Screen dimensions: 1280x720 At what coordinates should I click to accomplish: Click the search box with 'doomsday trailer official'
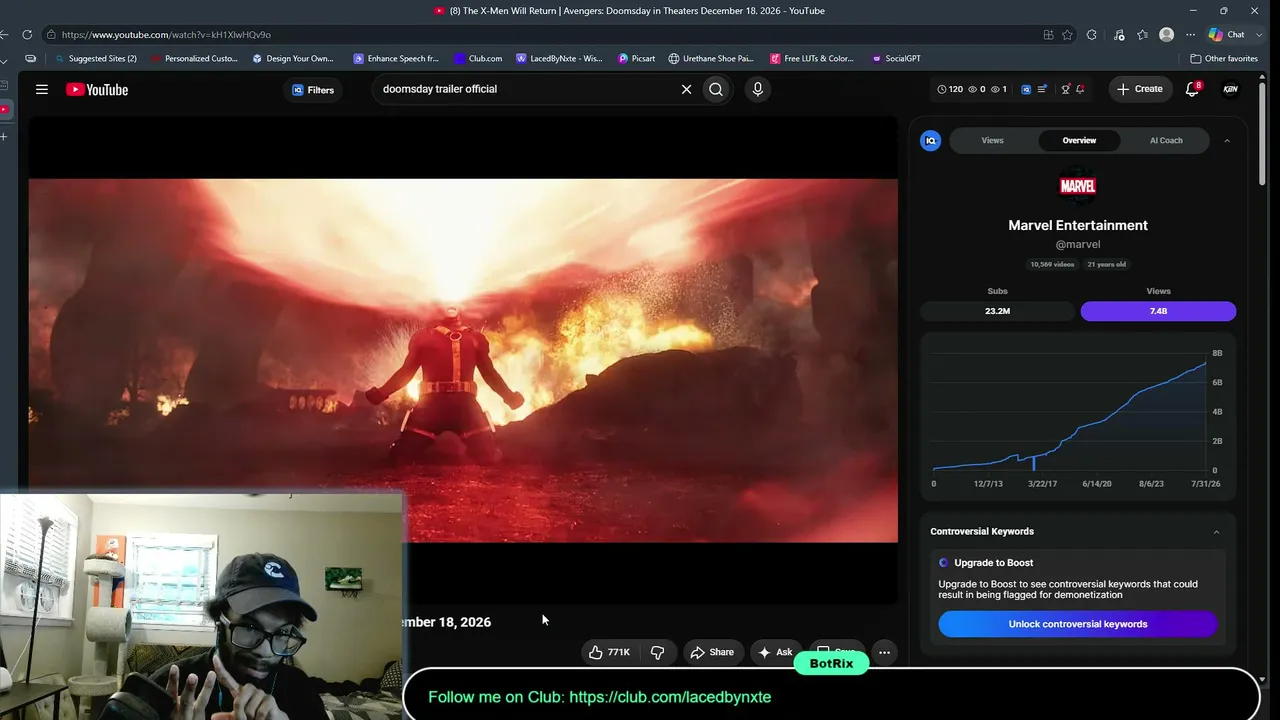pos(525,89)
